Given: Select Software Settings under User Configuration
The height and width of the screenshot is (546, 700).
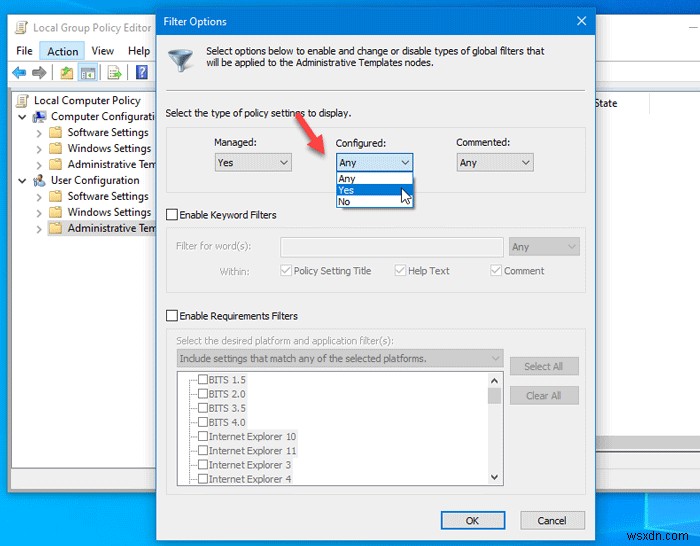Looking at the screenshot, I should point(108,196).
